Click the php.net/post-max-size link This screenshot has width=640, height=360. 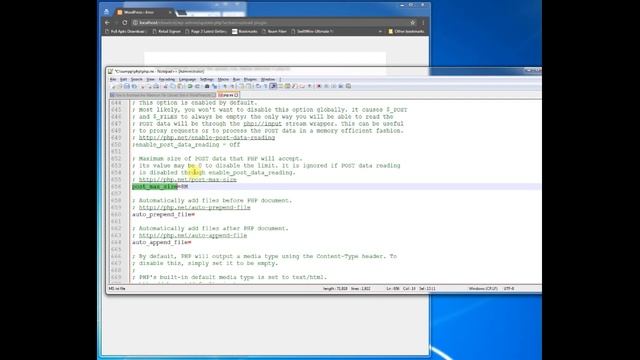pyautogui.click(x=187, y=180)
